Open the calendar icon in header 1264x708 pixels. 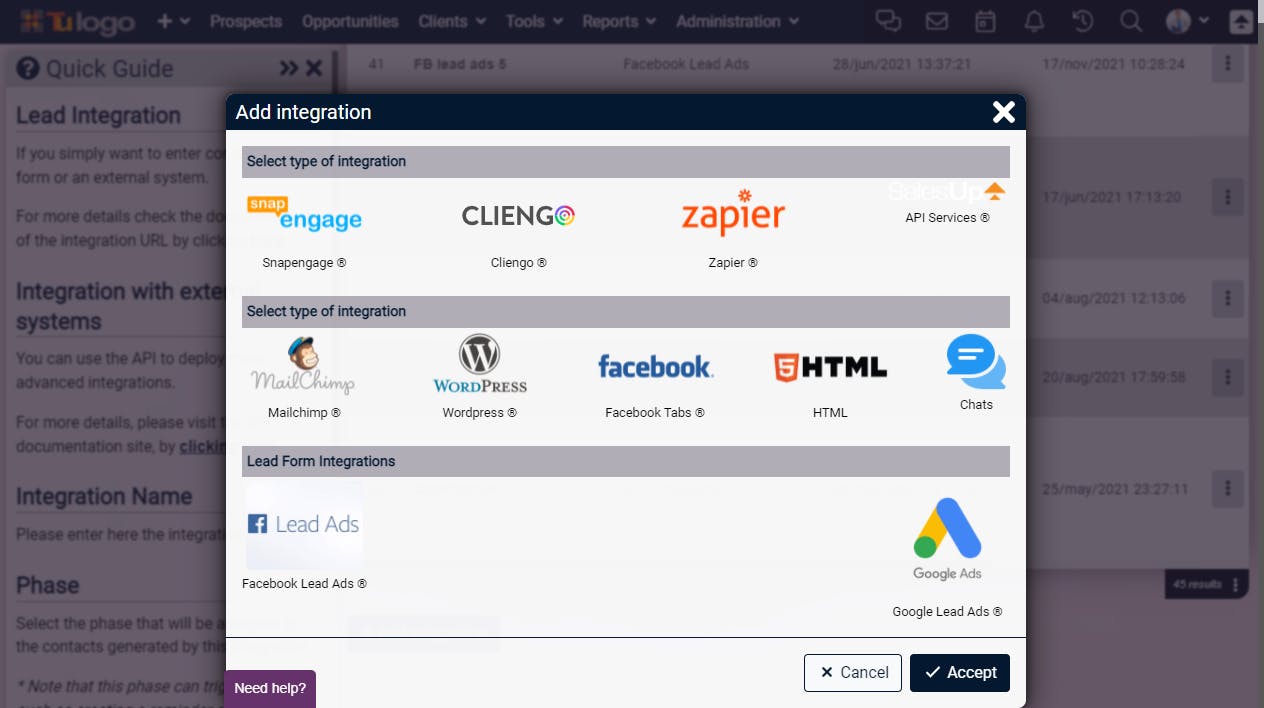[985, 21]
